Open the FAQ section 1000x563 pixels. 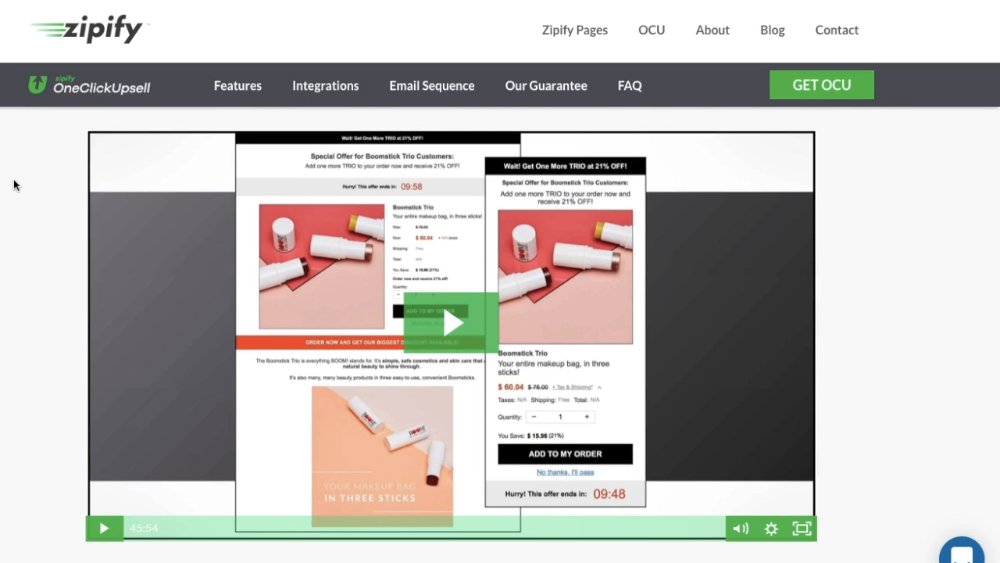(x=629, y=85)
